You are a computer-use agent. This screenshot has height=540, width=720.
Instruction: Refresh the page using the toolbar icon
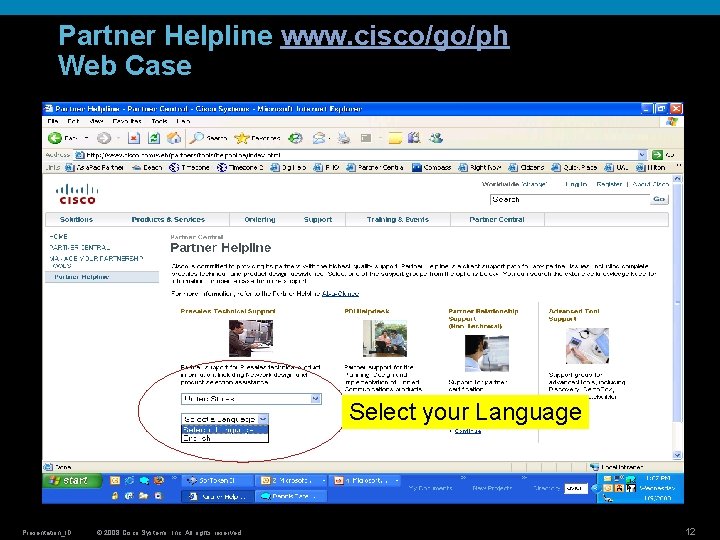click(x=154, y=138)
